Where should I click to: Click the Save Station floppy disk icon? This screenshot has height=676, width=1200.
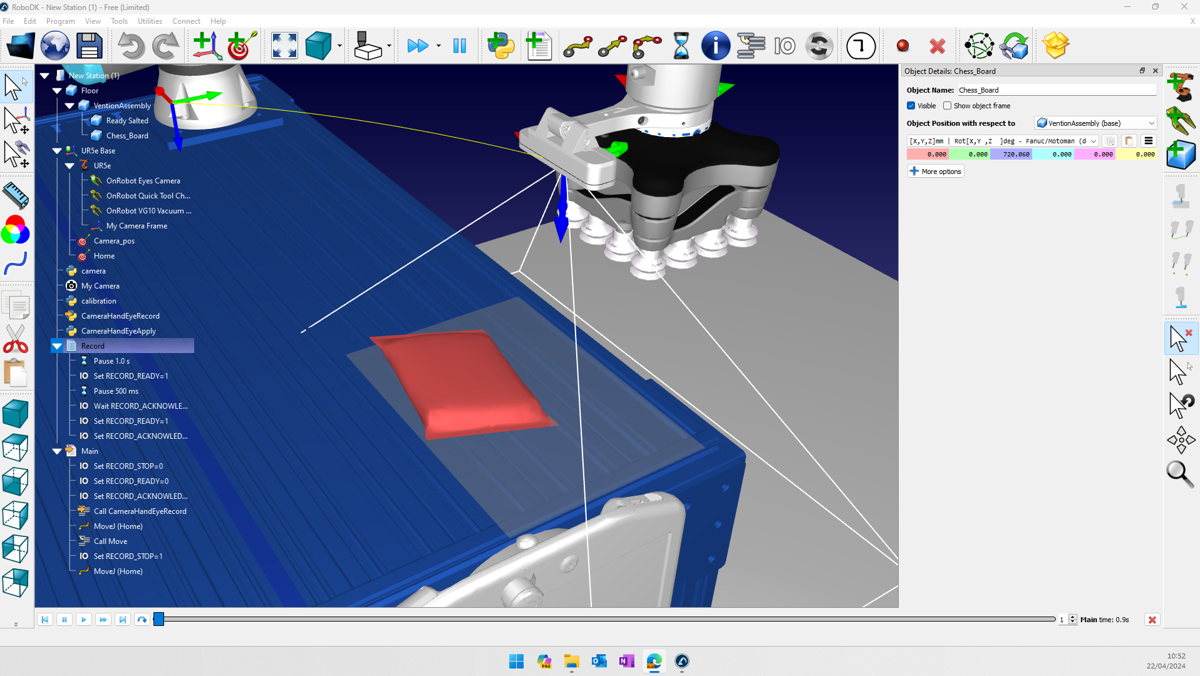point(89,46)
